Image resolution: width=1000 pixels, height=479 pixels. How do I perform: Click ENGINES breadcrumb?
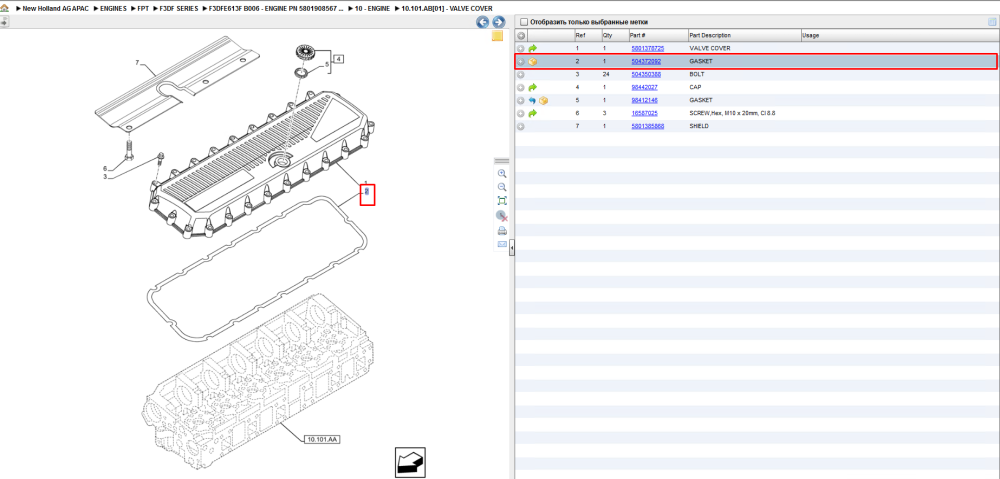pyautogui.click(x=113, y=8)
